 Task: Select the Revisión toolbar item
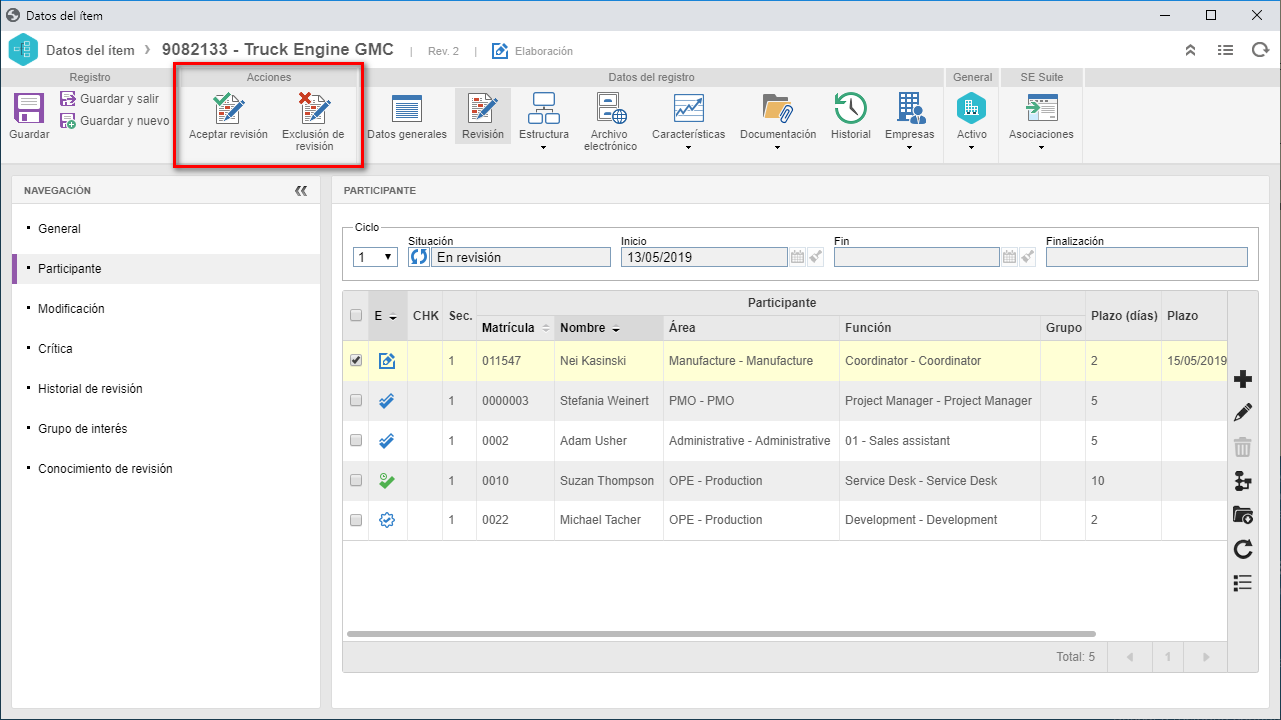pyautogui.click(x=483, y=117)
